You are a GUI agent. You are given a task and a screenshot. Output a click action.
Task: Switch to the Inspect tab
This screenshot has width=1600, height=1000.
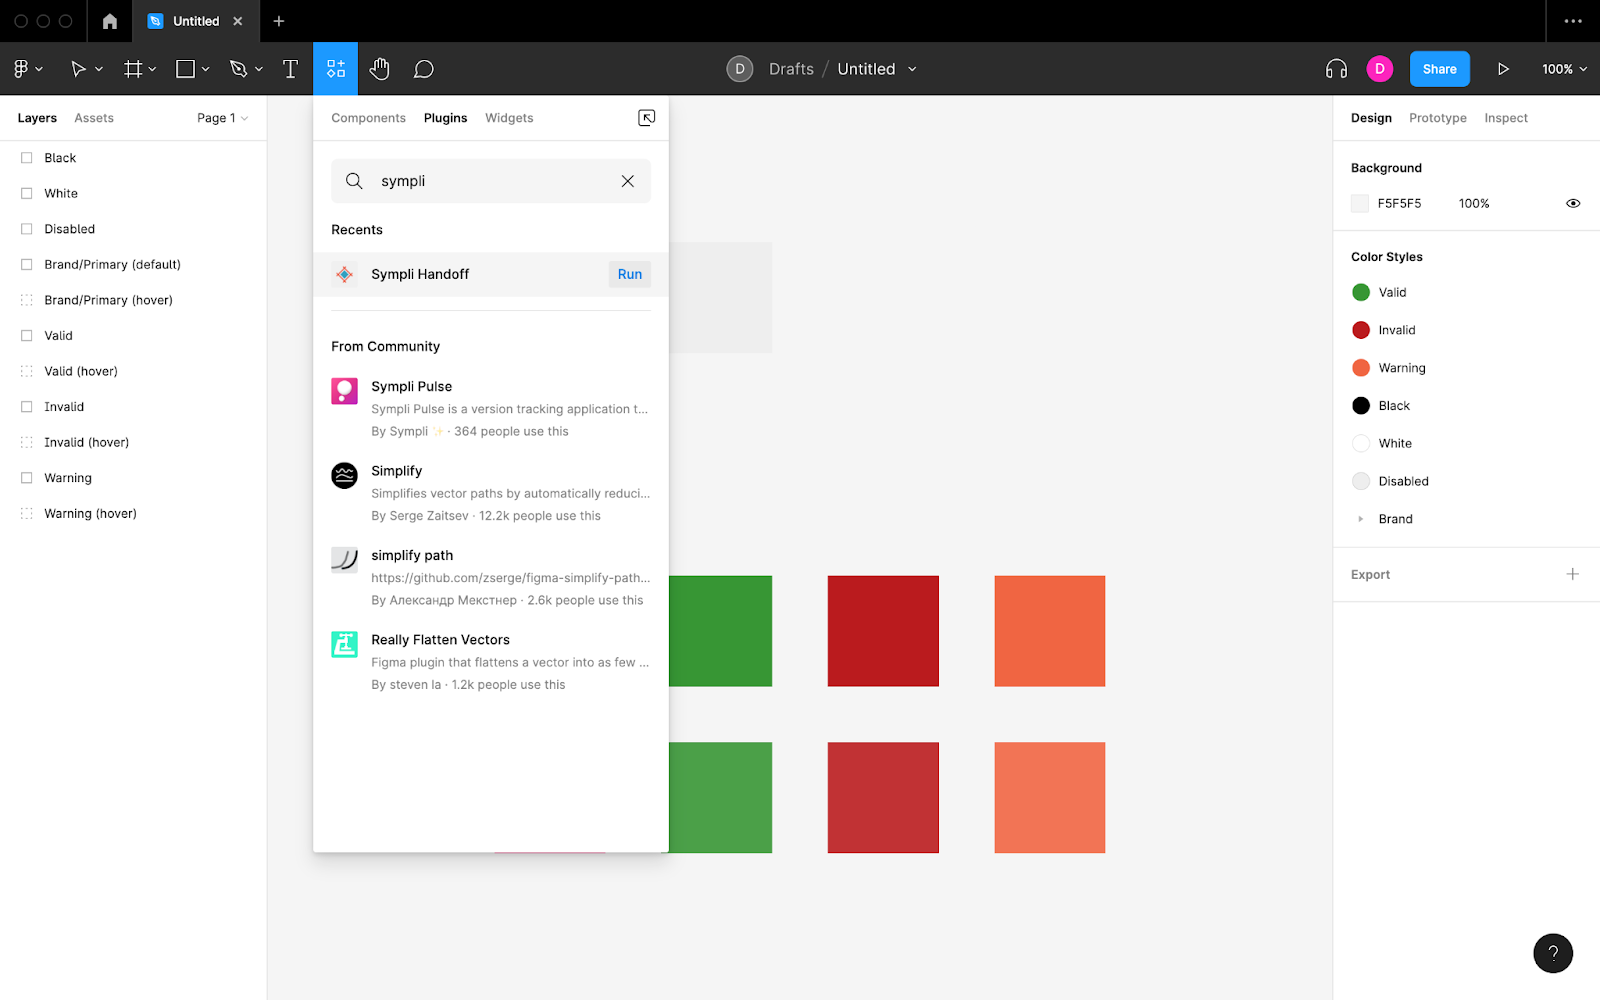click(1506, 118)
